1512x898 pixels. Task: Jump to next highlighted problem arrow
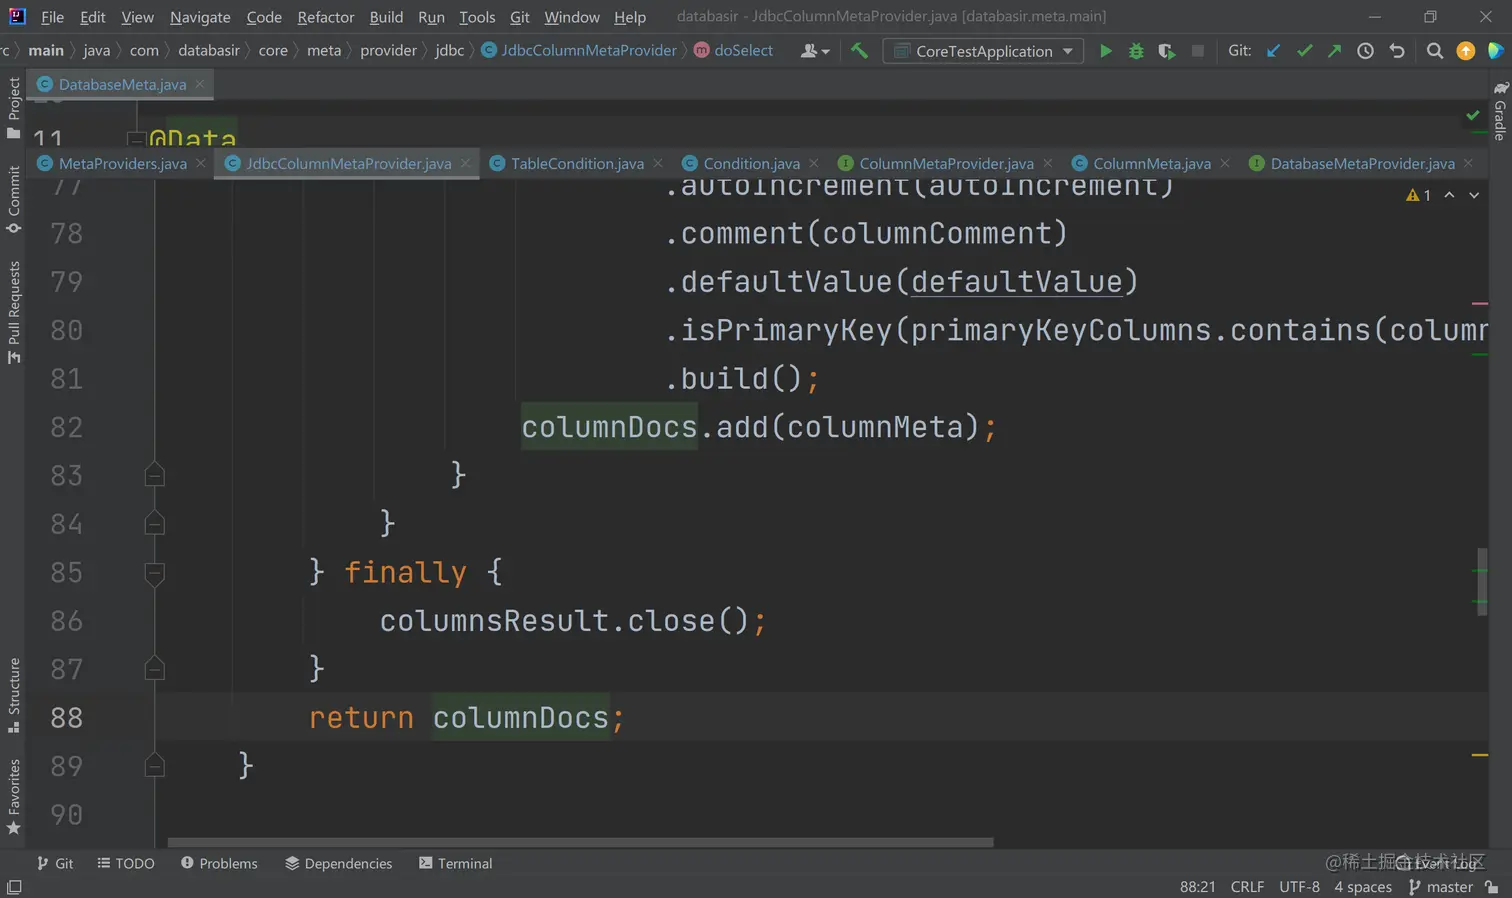[1474, 195]
